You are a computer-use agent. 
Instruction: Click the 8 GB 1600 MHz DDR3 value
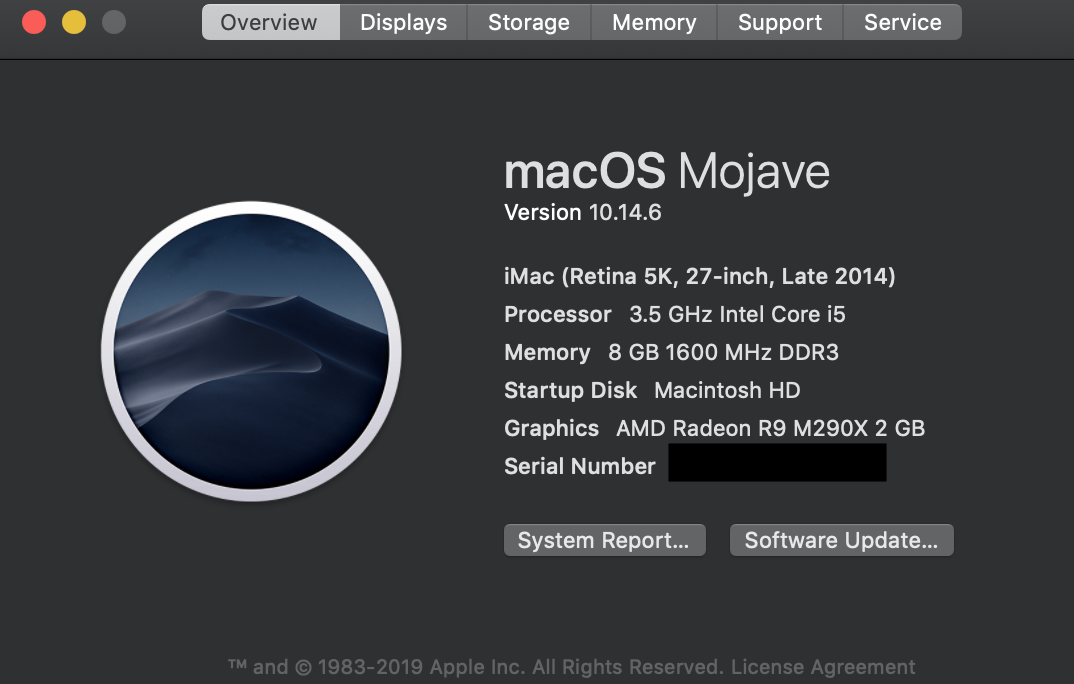[x=723, y=352]
